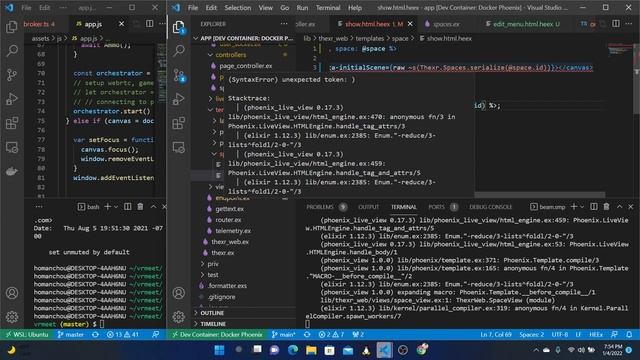640x360 pixels.
Task: Open Explorer view in right VS Code window
Action: coord(179,27)
